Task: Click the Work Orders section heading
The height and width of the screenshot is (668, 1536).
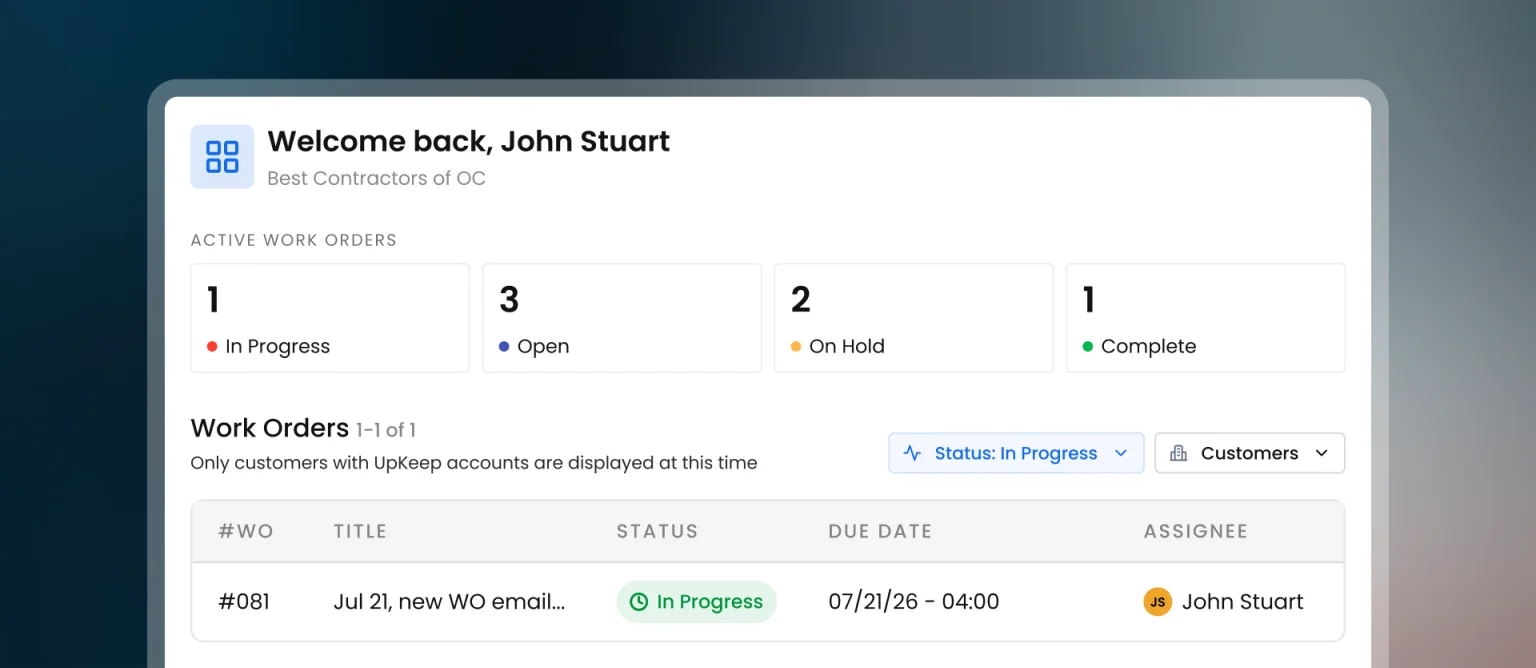Action: click(270, 429)
